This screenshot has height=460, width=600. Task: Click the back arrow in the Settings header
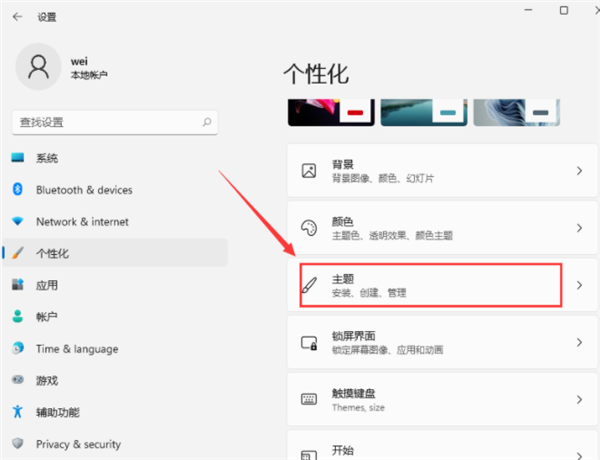coord(17,17)
